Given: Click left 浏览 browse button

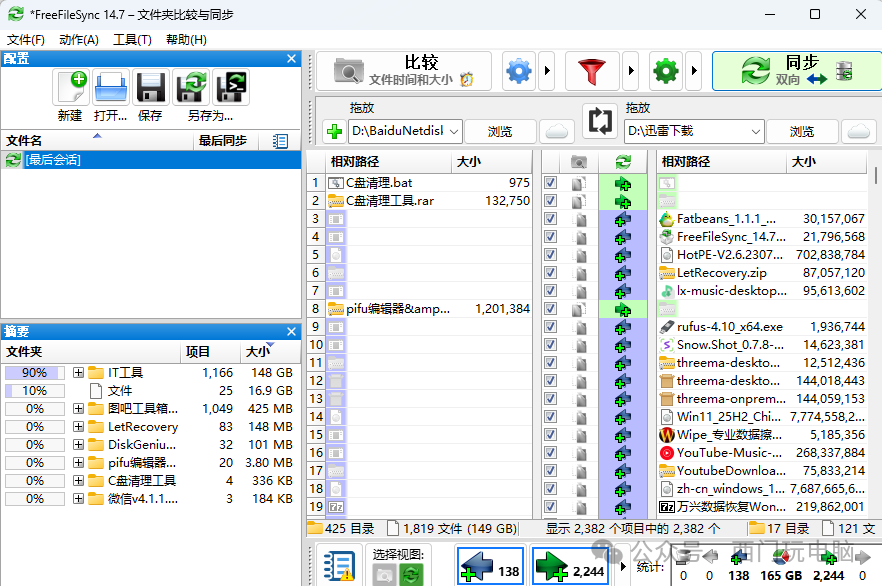Looking at the screenshot, I should tap(500, 132).
